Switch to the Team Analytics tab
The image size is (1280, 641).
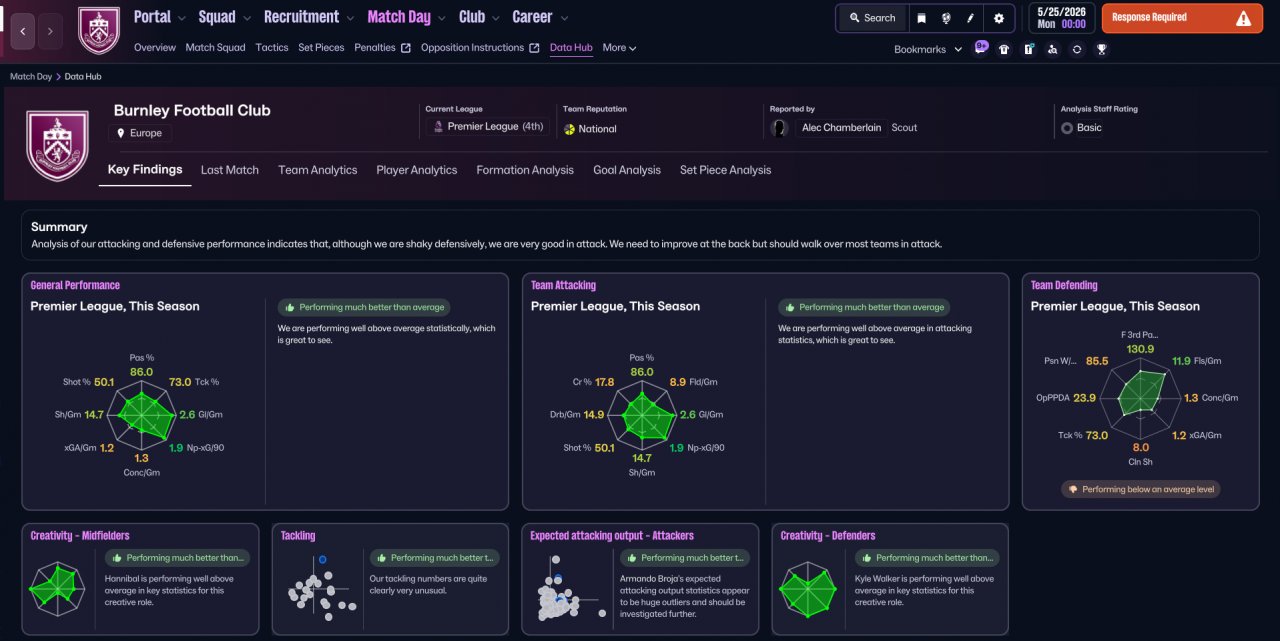318,170
